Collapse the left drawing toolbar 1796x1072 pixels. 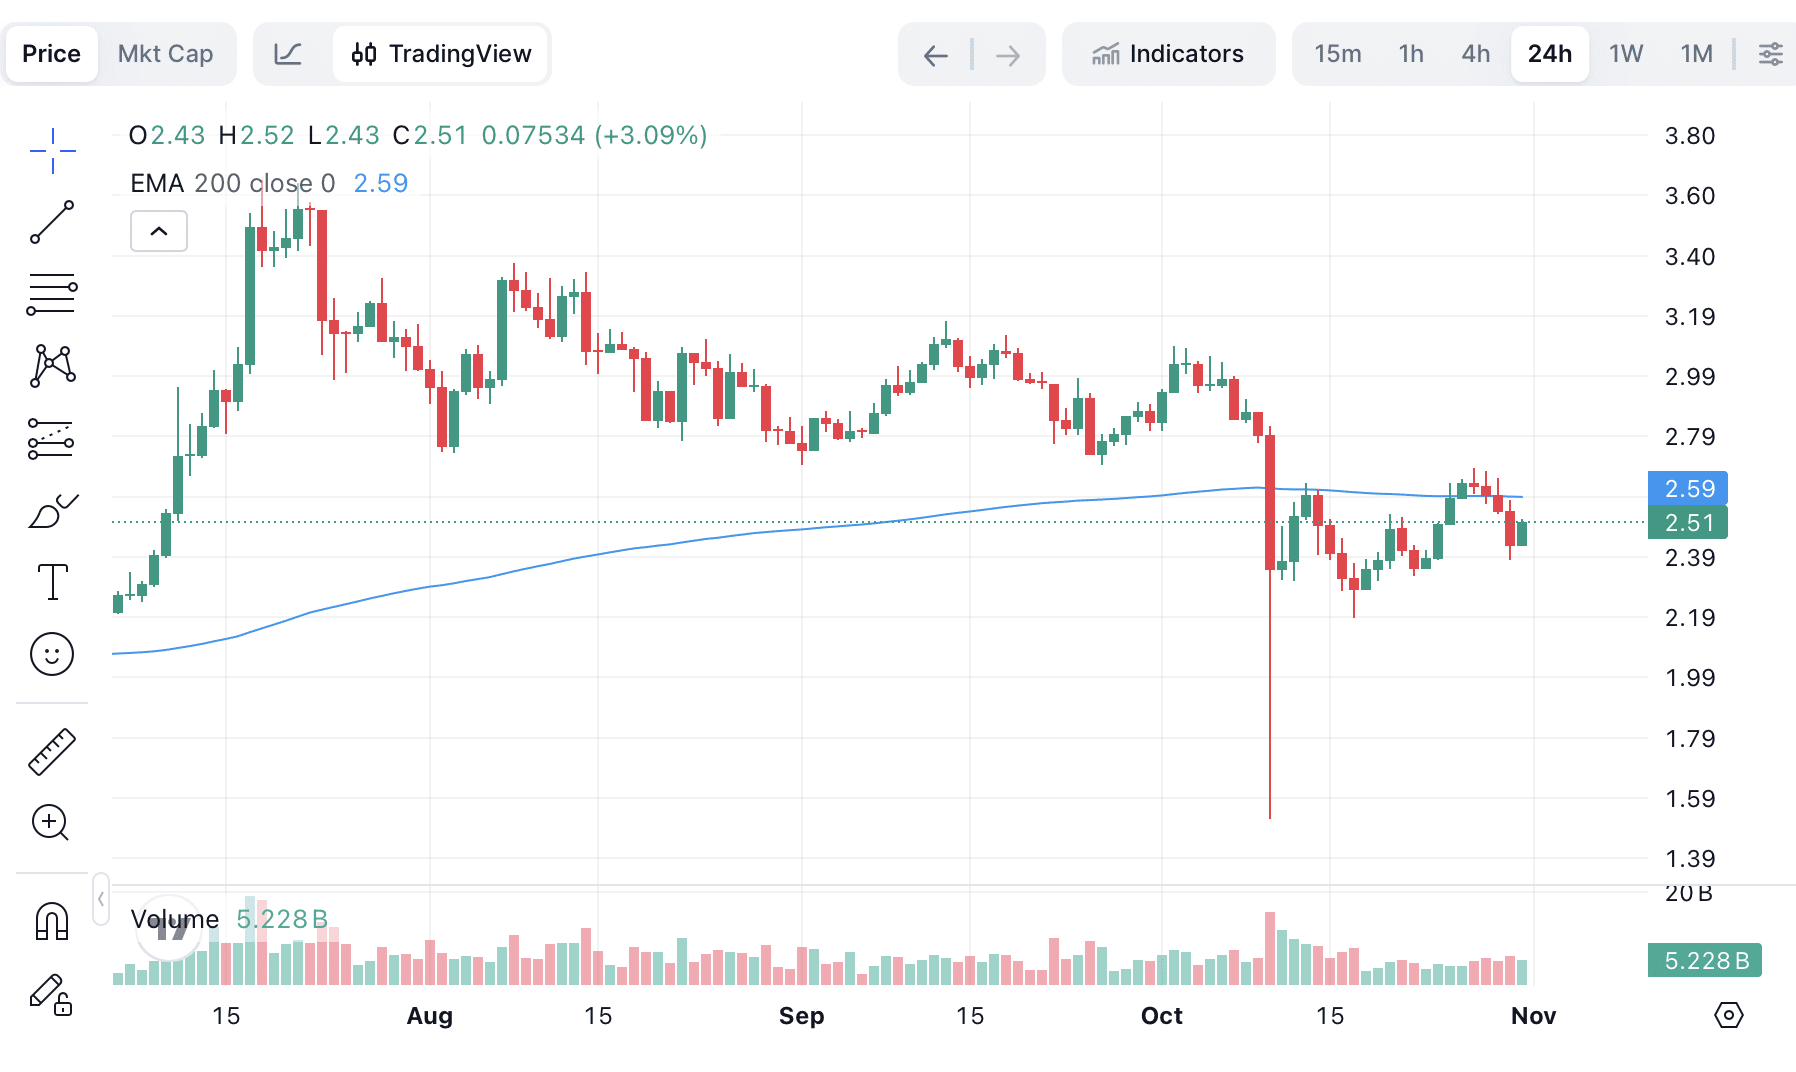tap(101, 899)
